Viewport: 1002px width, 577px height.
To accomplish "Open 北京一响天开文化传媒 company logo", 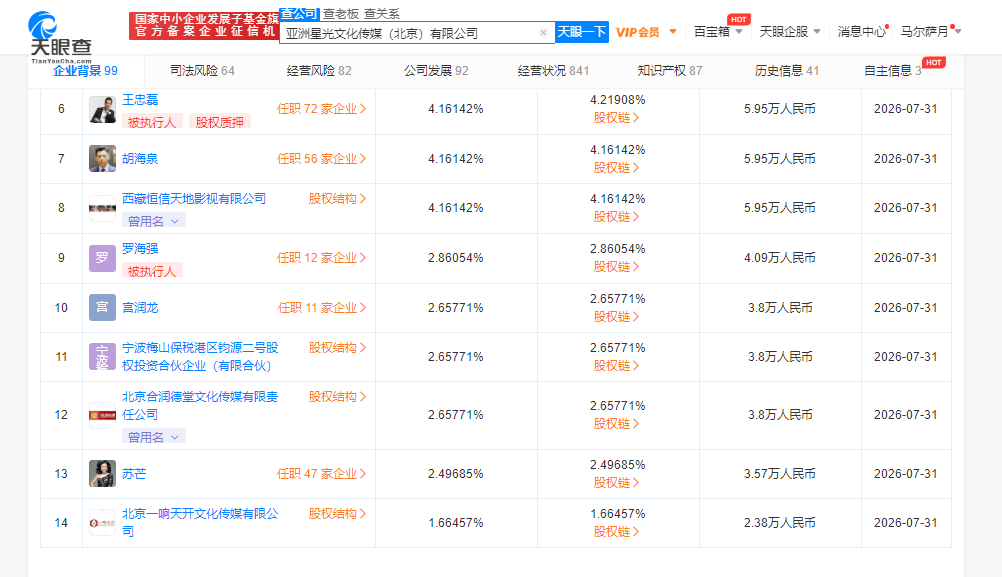I will pos(102,523).
